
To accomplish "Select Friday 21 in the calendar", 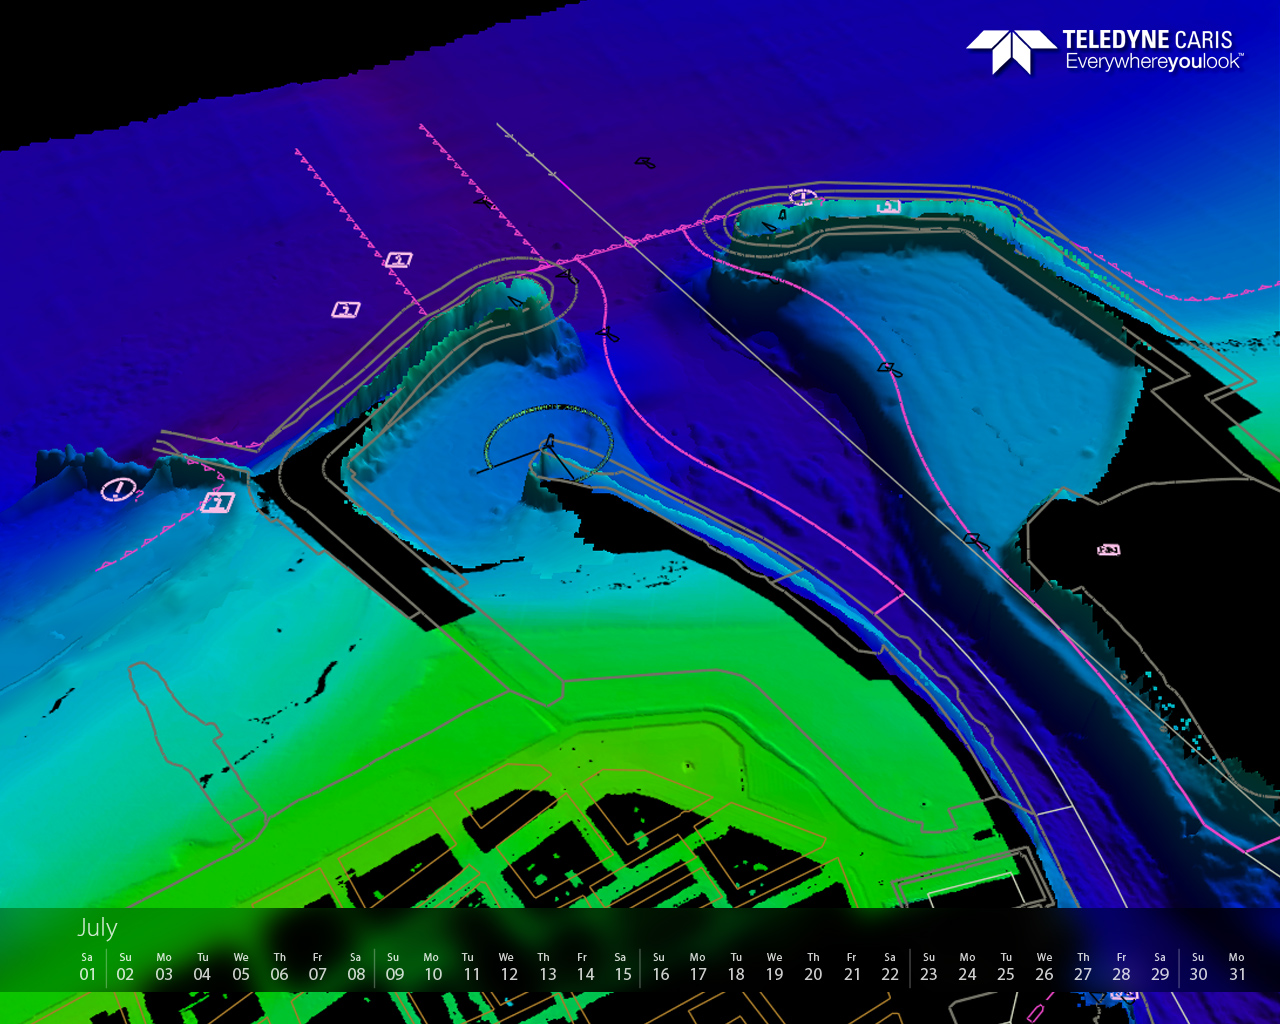I will click(x=852, y=967).
